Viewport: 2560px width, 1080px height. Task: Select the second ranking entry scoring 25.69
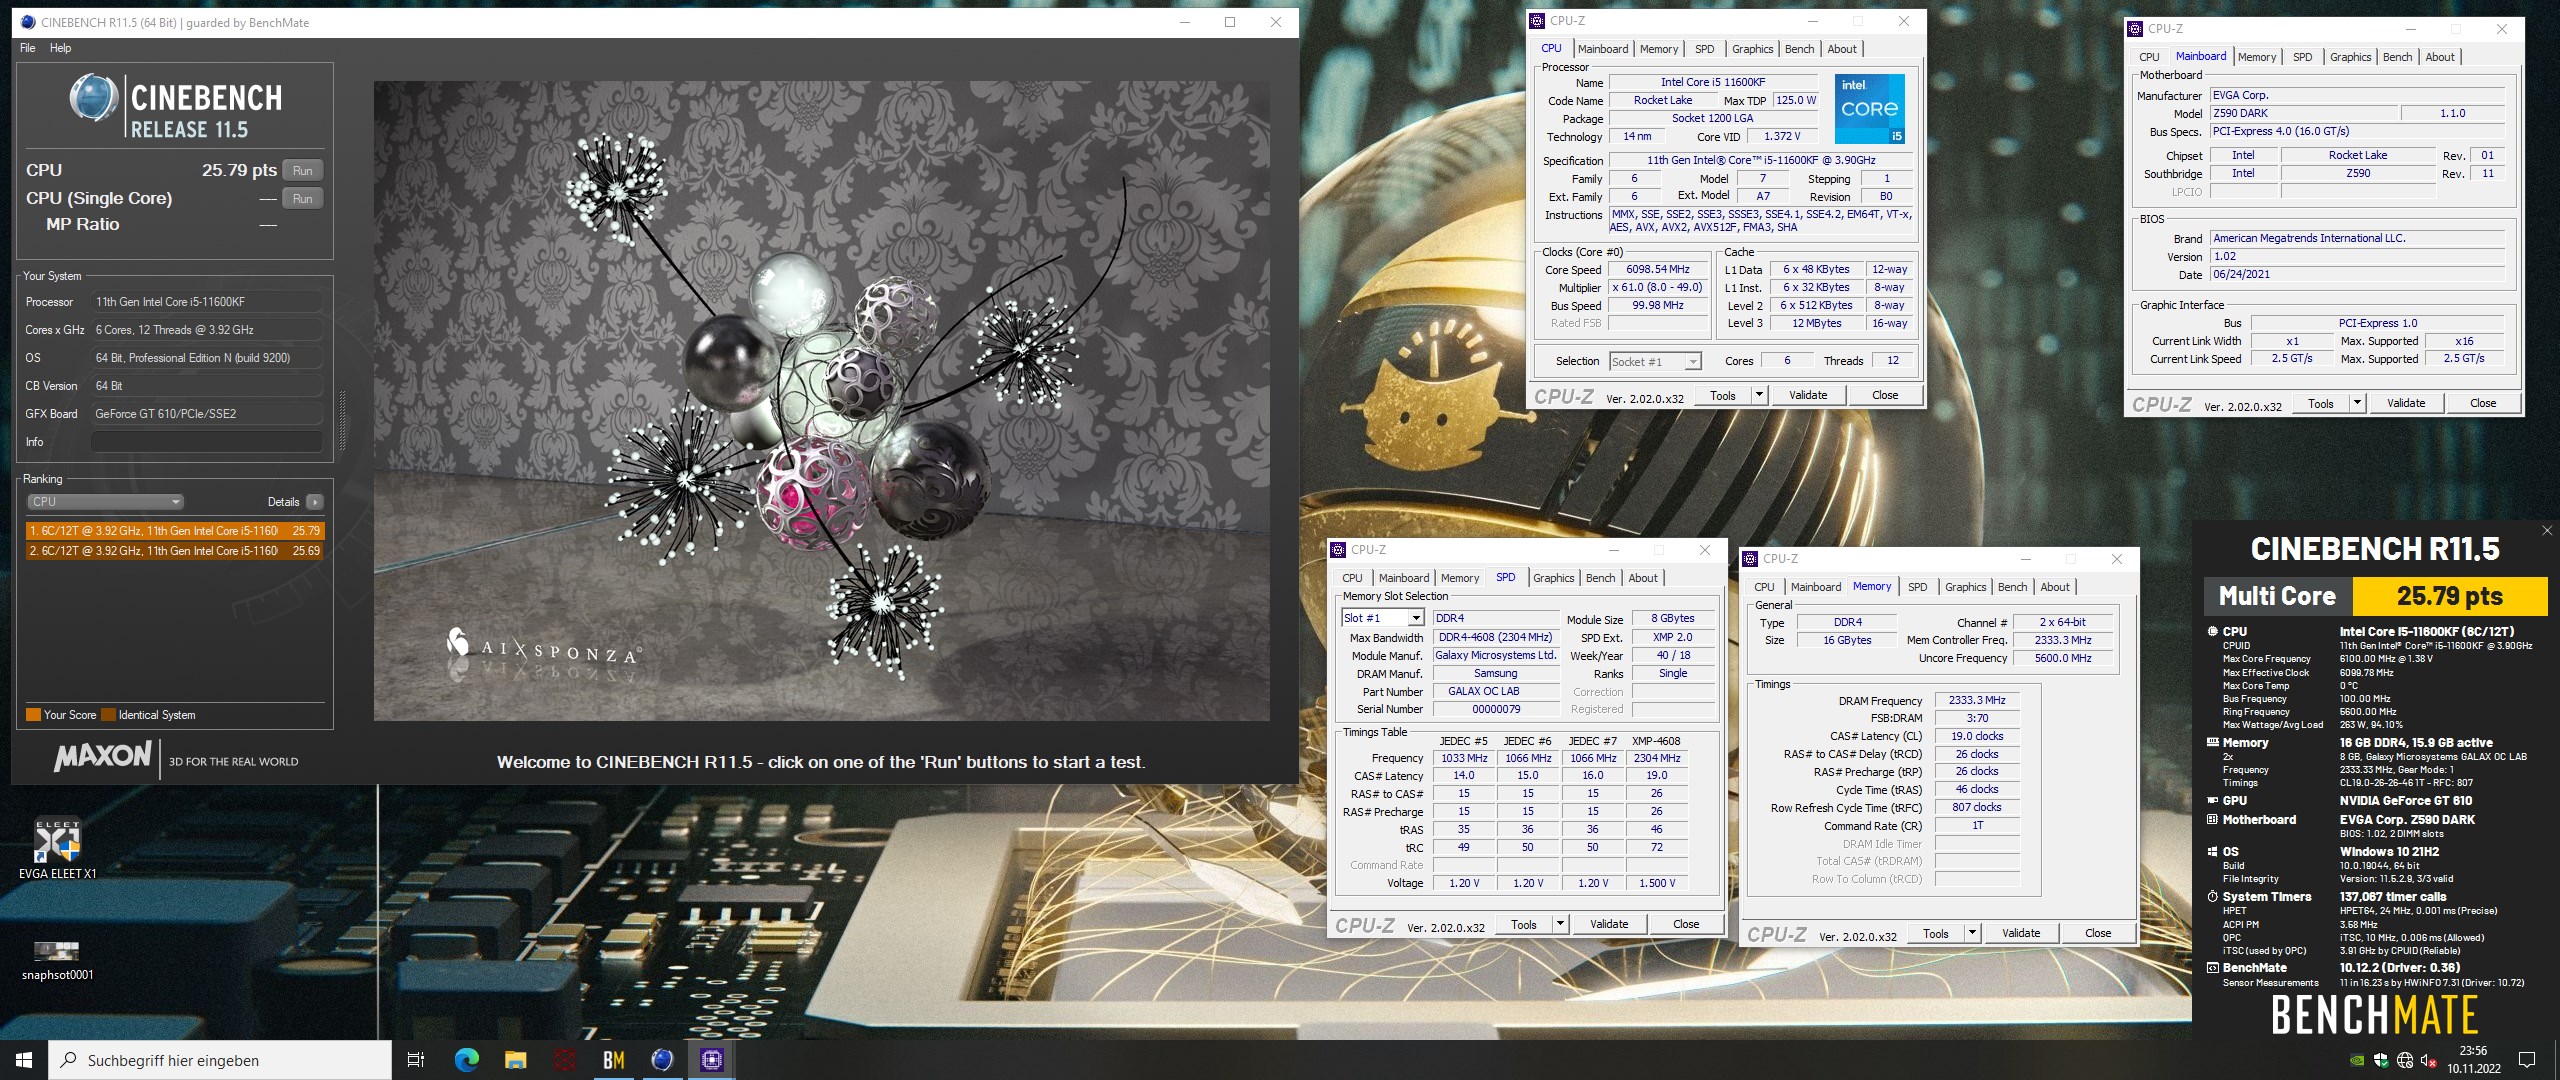pyautogui.click(x=175, y=551)
